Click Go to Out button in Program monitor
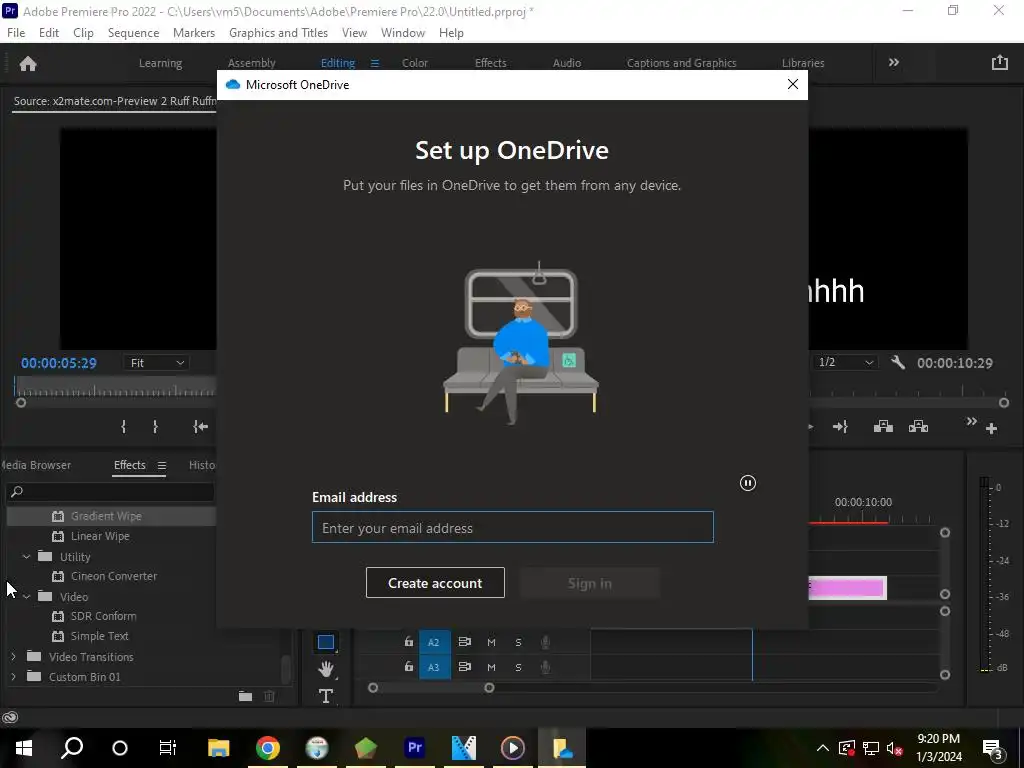1024x768 pixels. pyautogui.click(x=840, y=426)
